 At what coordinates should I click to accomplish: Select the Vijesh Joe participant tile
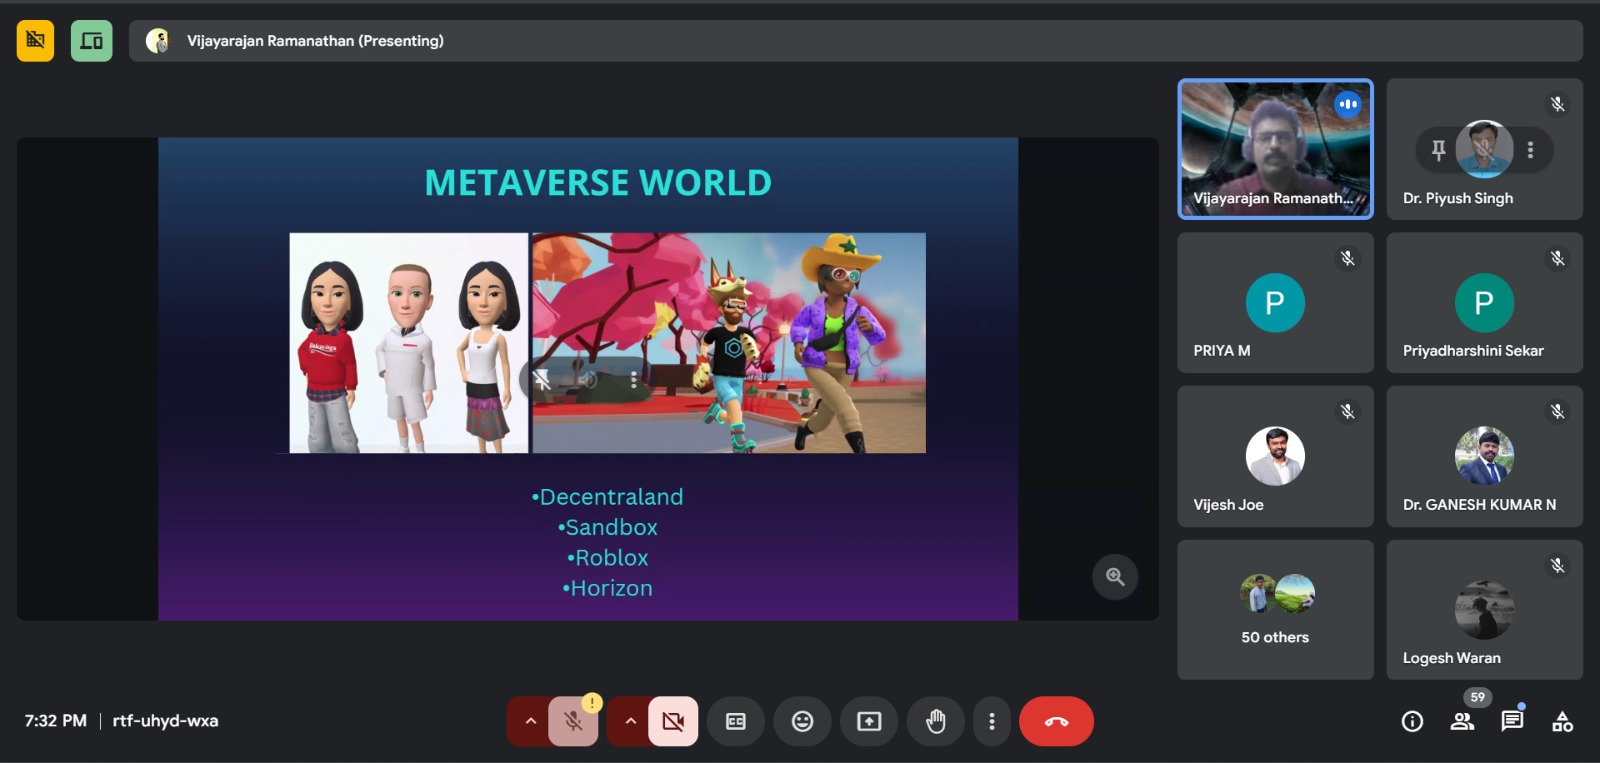coord(1275,456)
